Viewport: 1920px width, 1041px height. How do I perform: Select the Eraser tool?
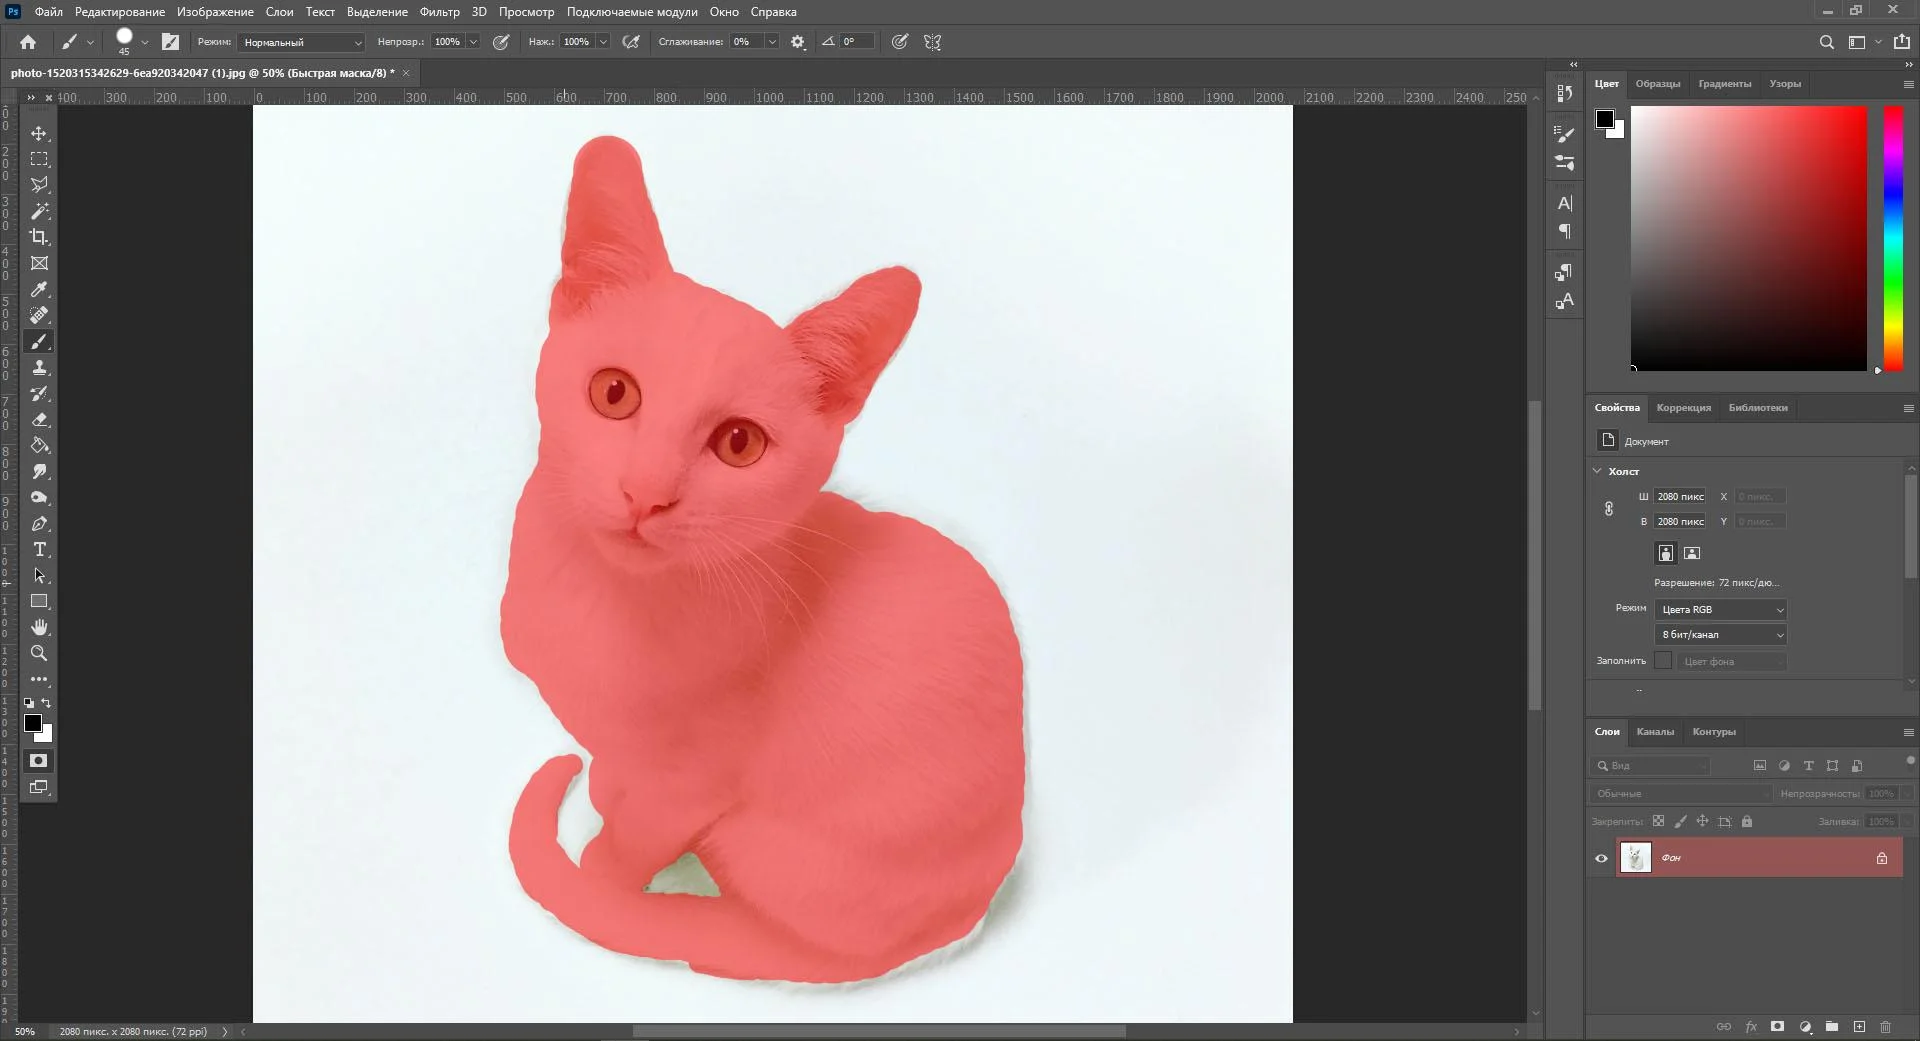click(39, 420)
